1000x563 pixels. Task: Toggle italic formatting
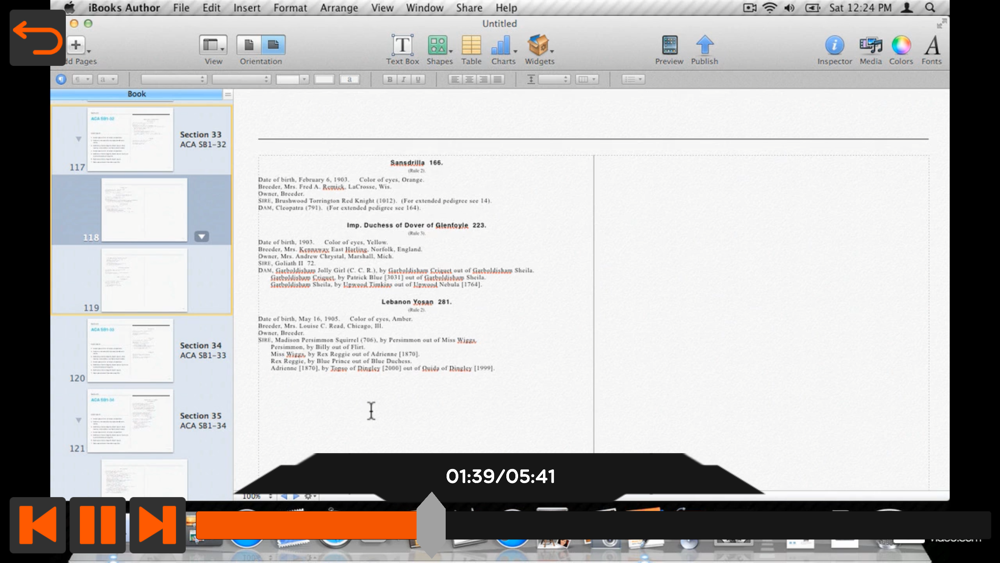pos(404,79)
